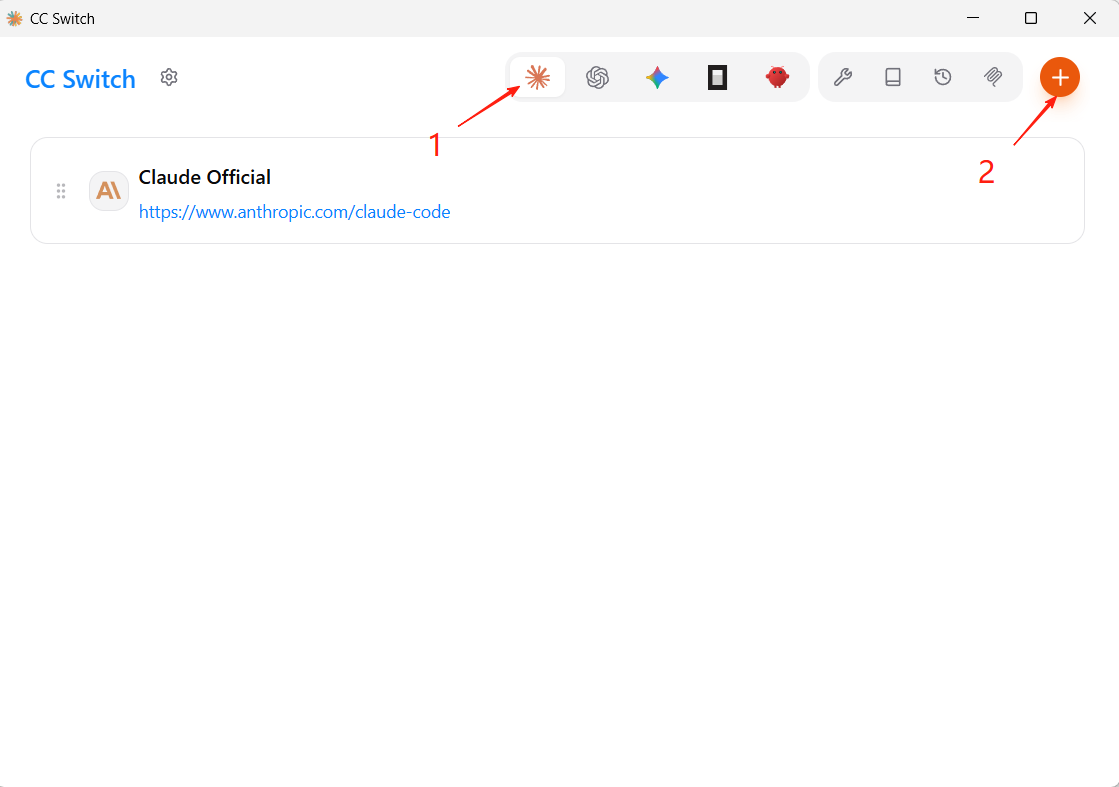
Task: Click the CC Switch title bar app icon
Action: pyautogui.click(x=14, y=19)
